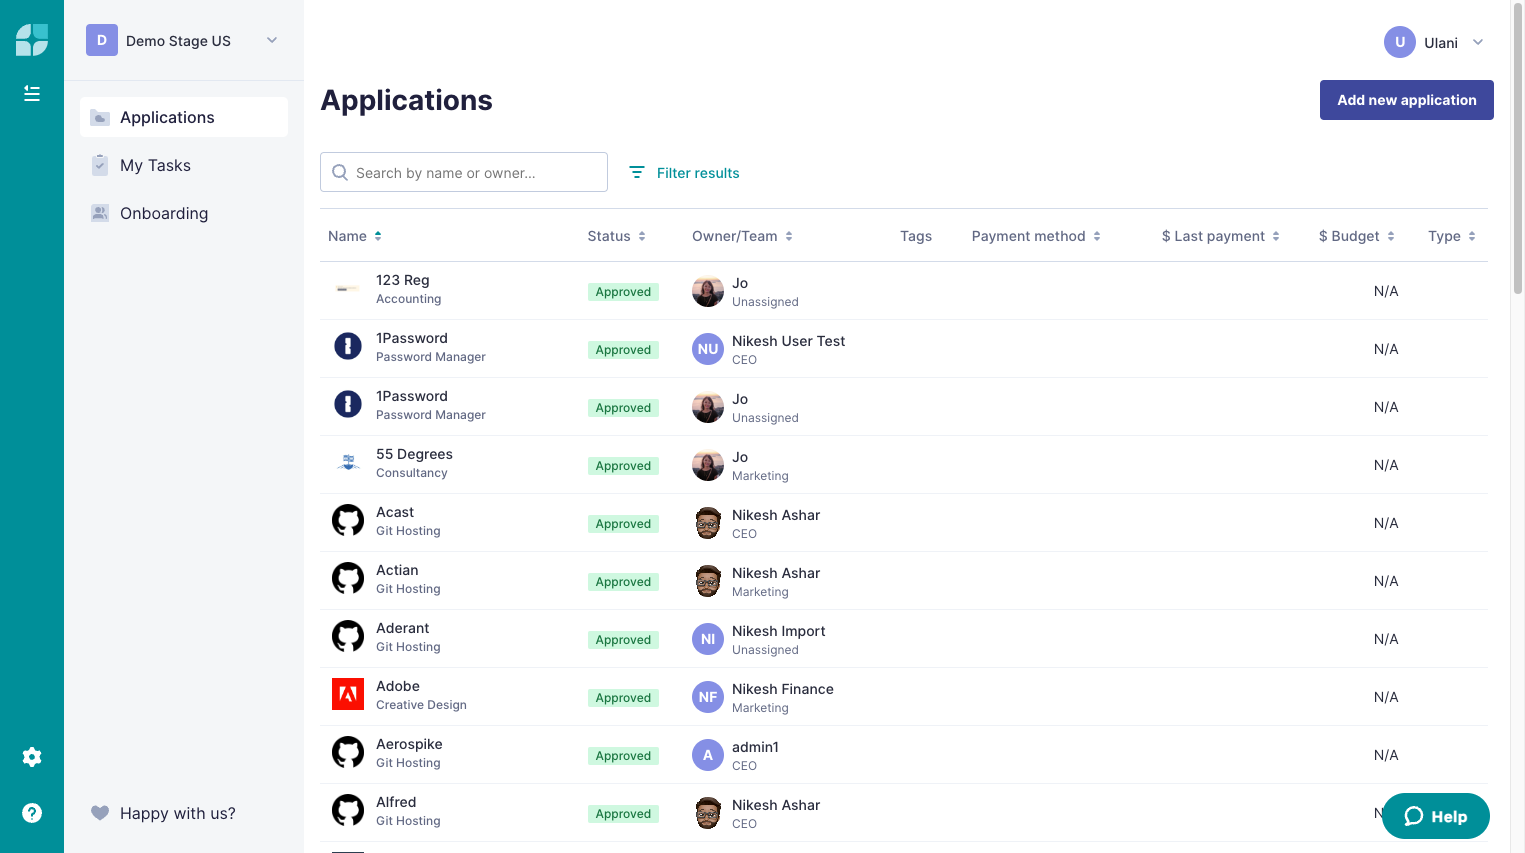The height and width of the screenshot is (853, 1525).
Task: Open the Filter results option
Action: [684, 173]
